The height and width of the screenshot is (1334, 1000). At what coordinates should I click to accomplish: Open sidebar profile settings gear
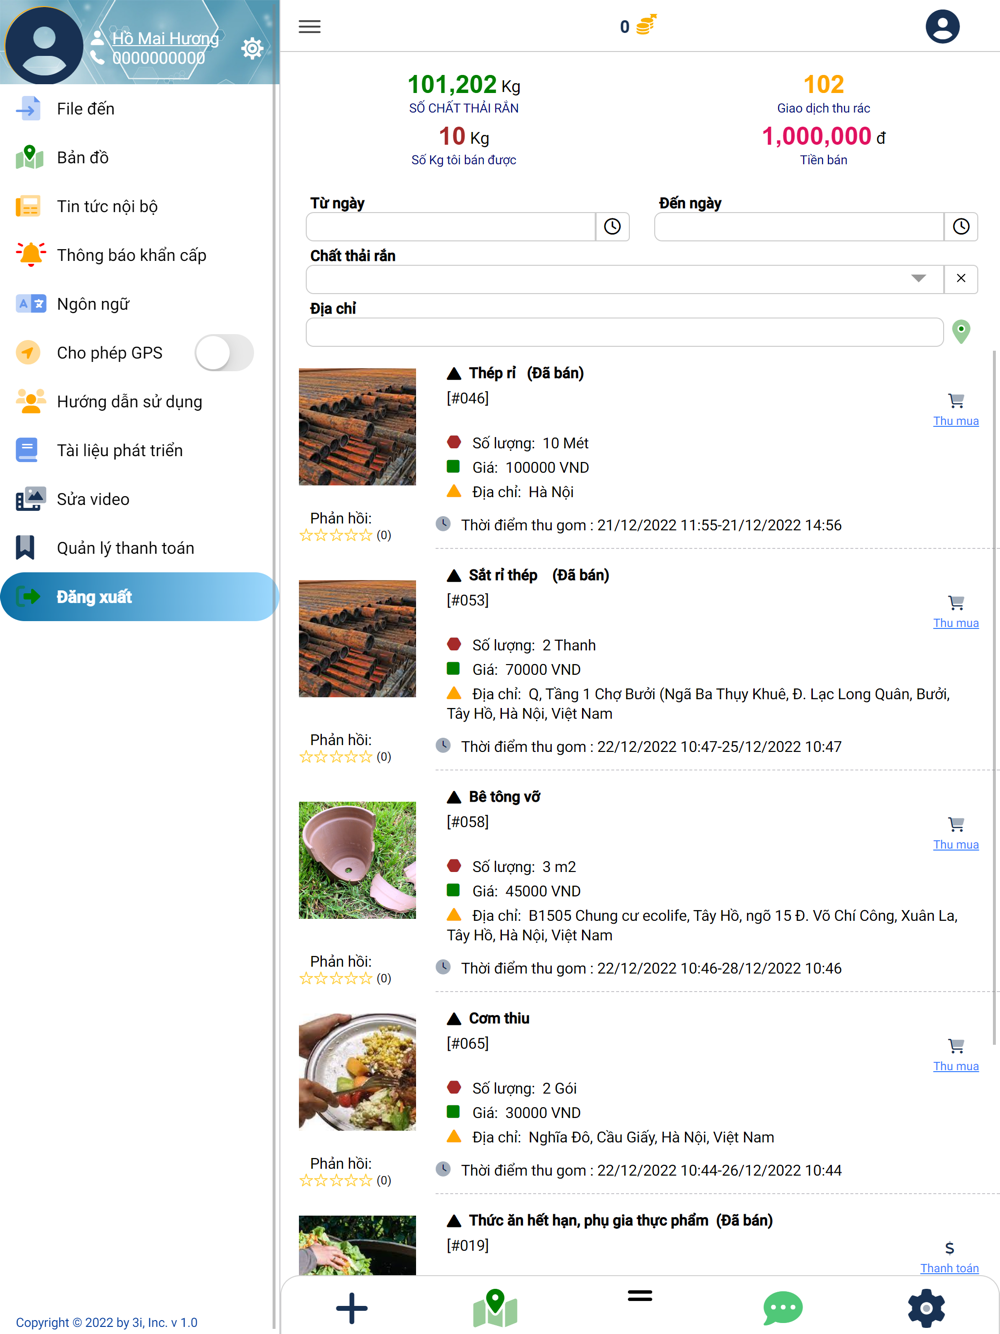(x=252, y=48)
